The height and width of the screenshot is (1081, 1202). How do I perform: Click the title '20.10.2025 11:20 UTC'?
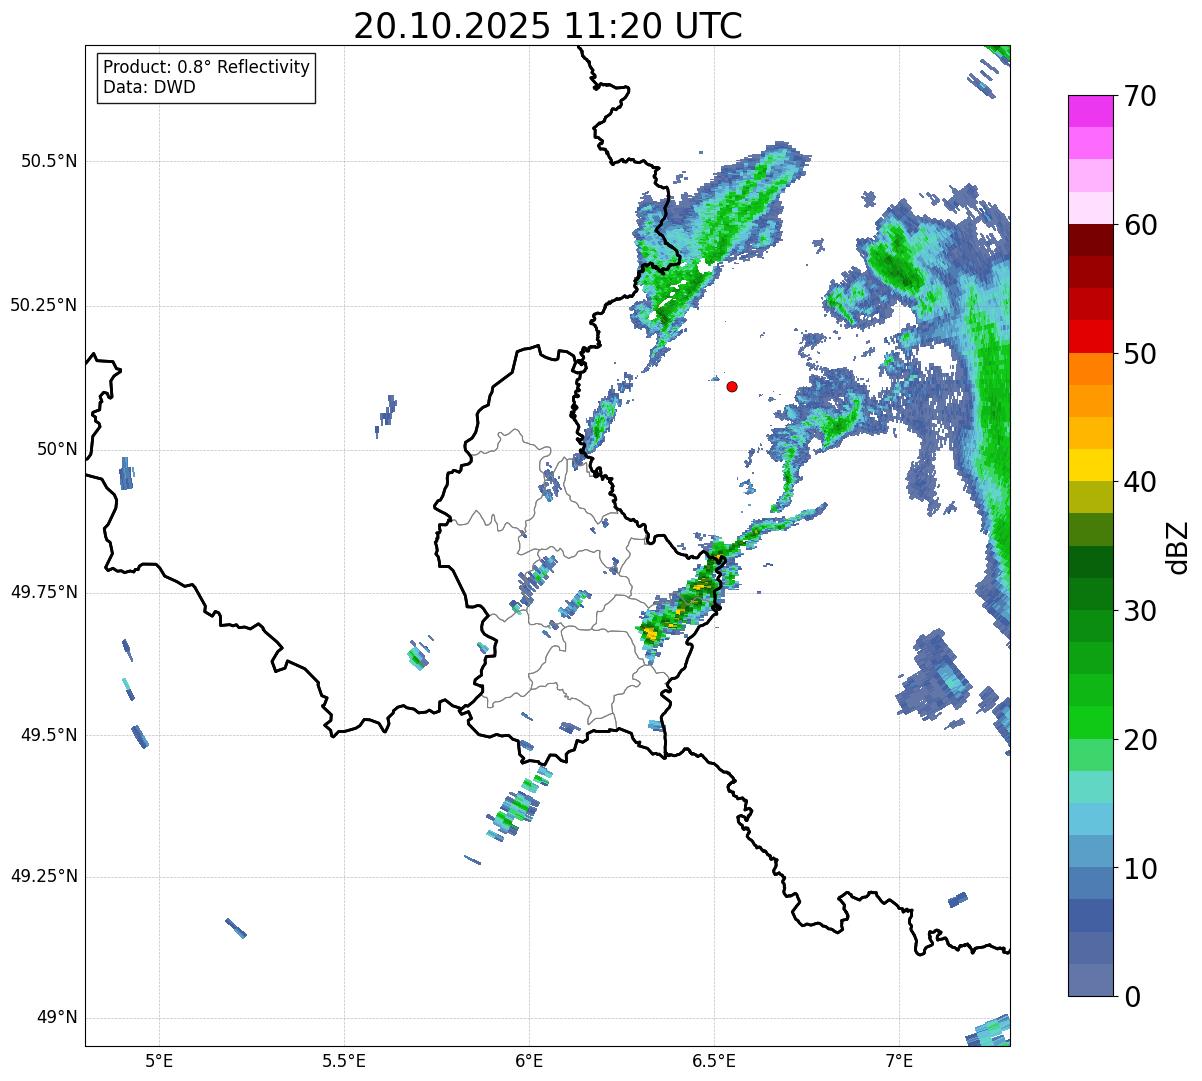coord(548,25)
